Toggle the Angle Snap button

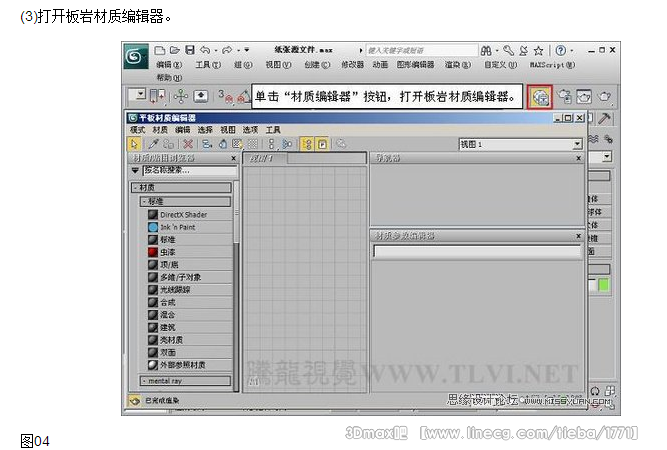pos(244,97)
